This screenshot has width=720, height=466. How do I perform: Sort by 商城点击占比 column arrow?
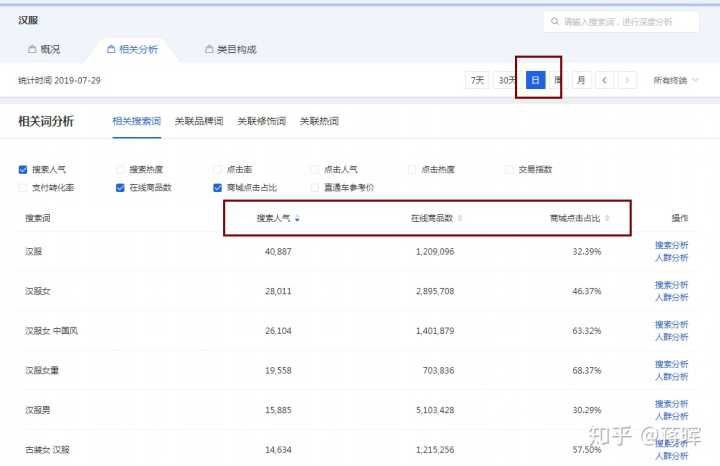click(607, 218)
